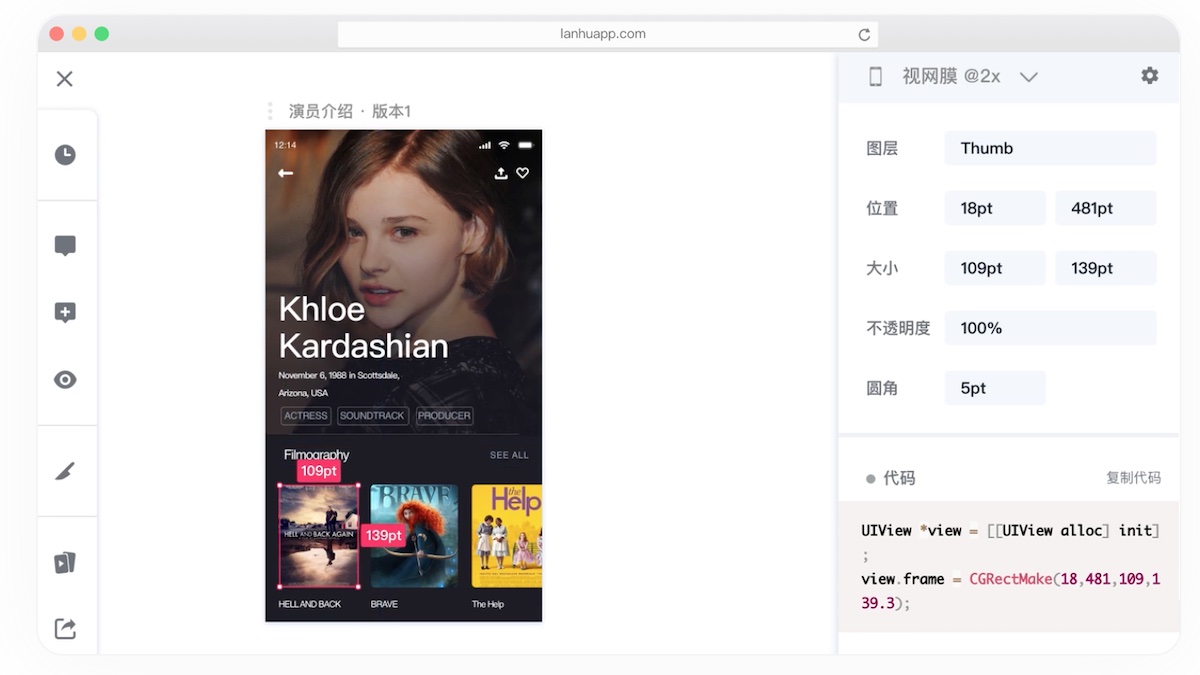Click the 100% opacity value field
1200x675 pixels.
coord(1050,328)
